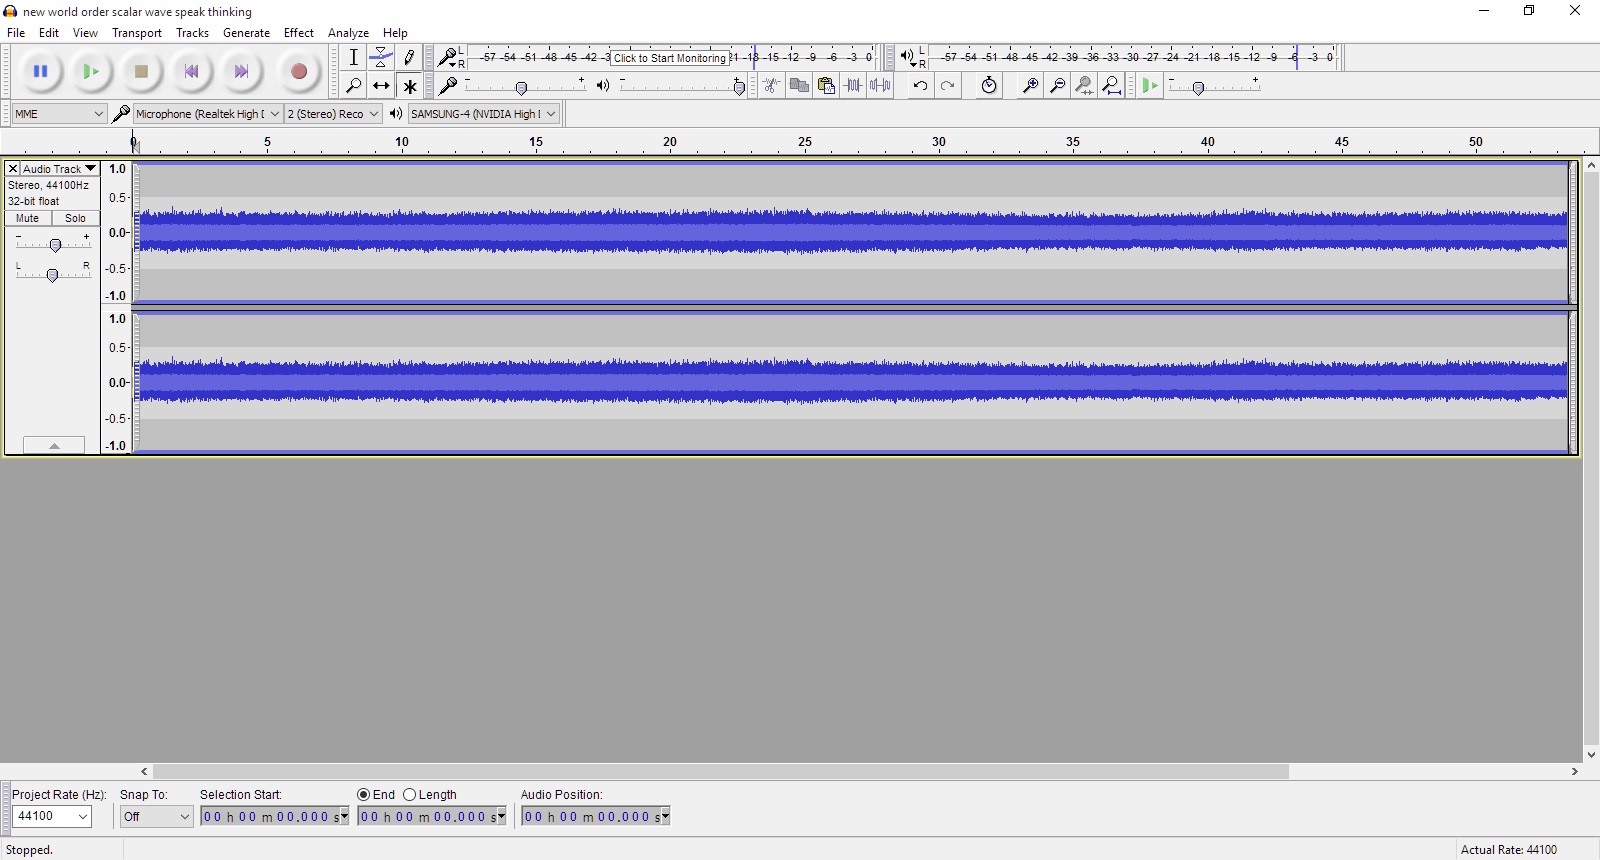Image resolution: width=1600 pixels, height=860 pixels.
Task: Click the Solo button on track
Action: (x=75, y=218)
